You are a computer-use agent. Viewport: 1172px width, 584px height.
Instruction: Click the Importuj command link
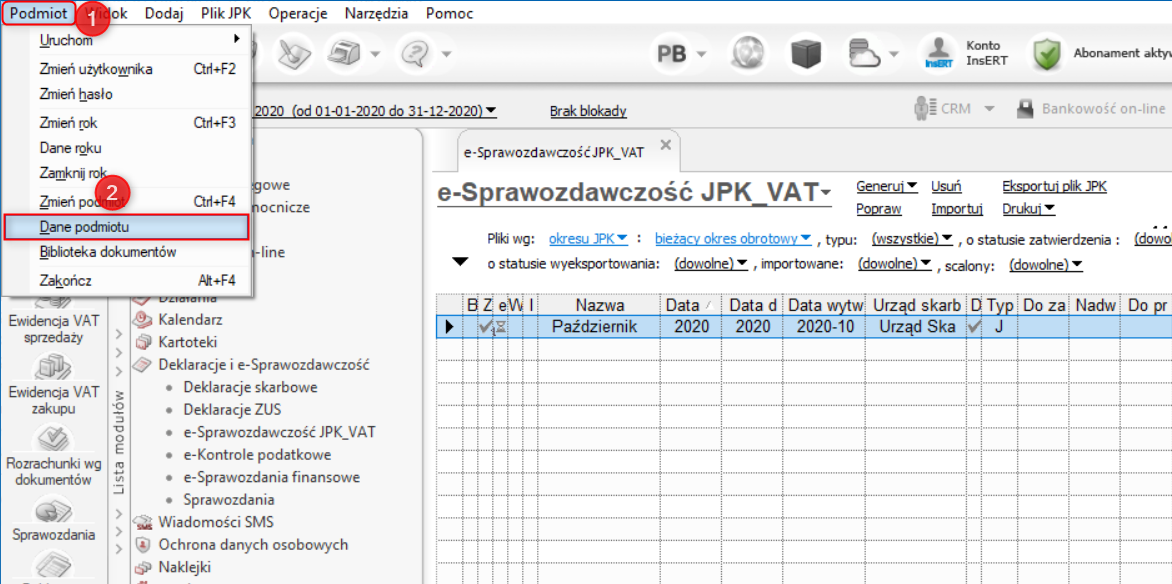click(956, 209)
